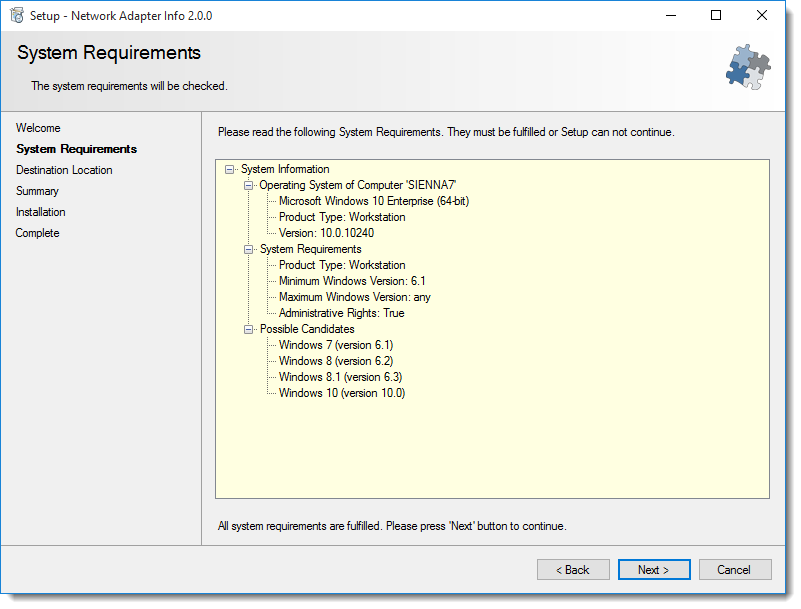Select Summary step in sidebar
This screenshot has height=609, width=801.
tap(37, 191)
